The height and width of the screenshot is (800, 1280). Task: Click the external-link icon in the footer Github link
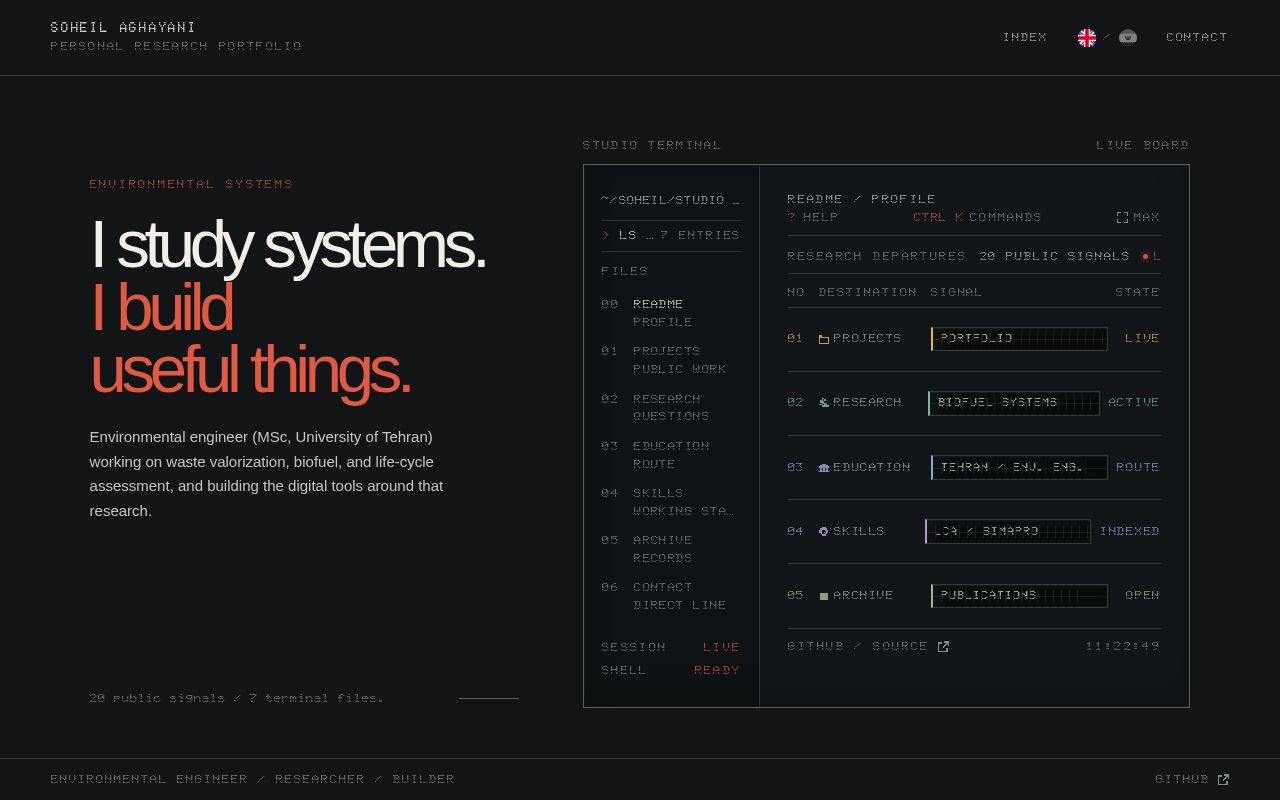1223,779
